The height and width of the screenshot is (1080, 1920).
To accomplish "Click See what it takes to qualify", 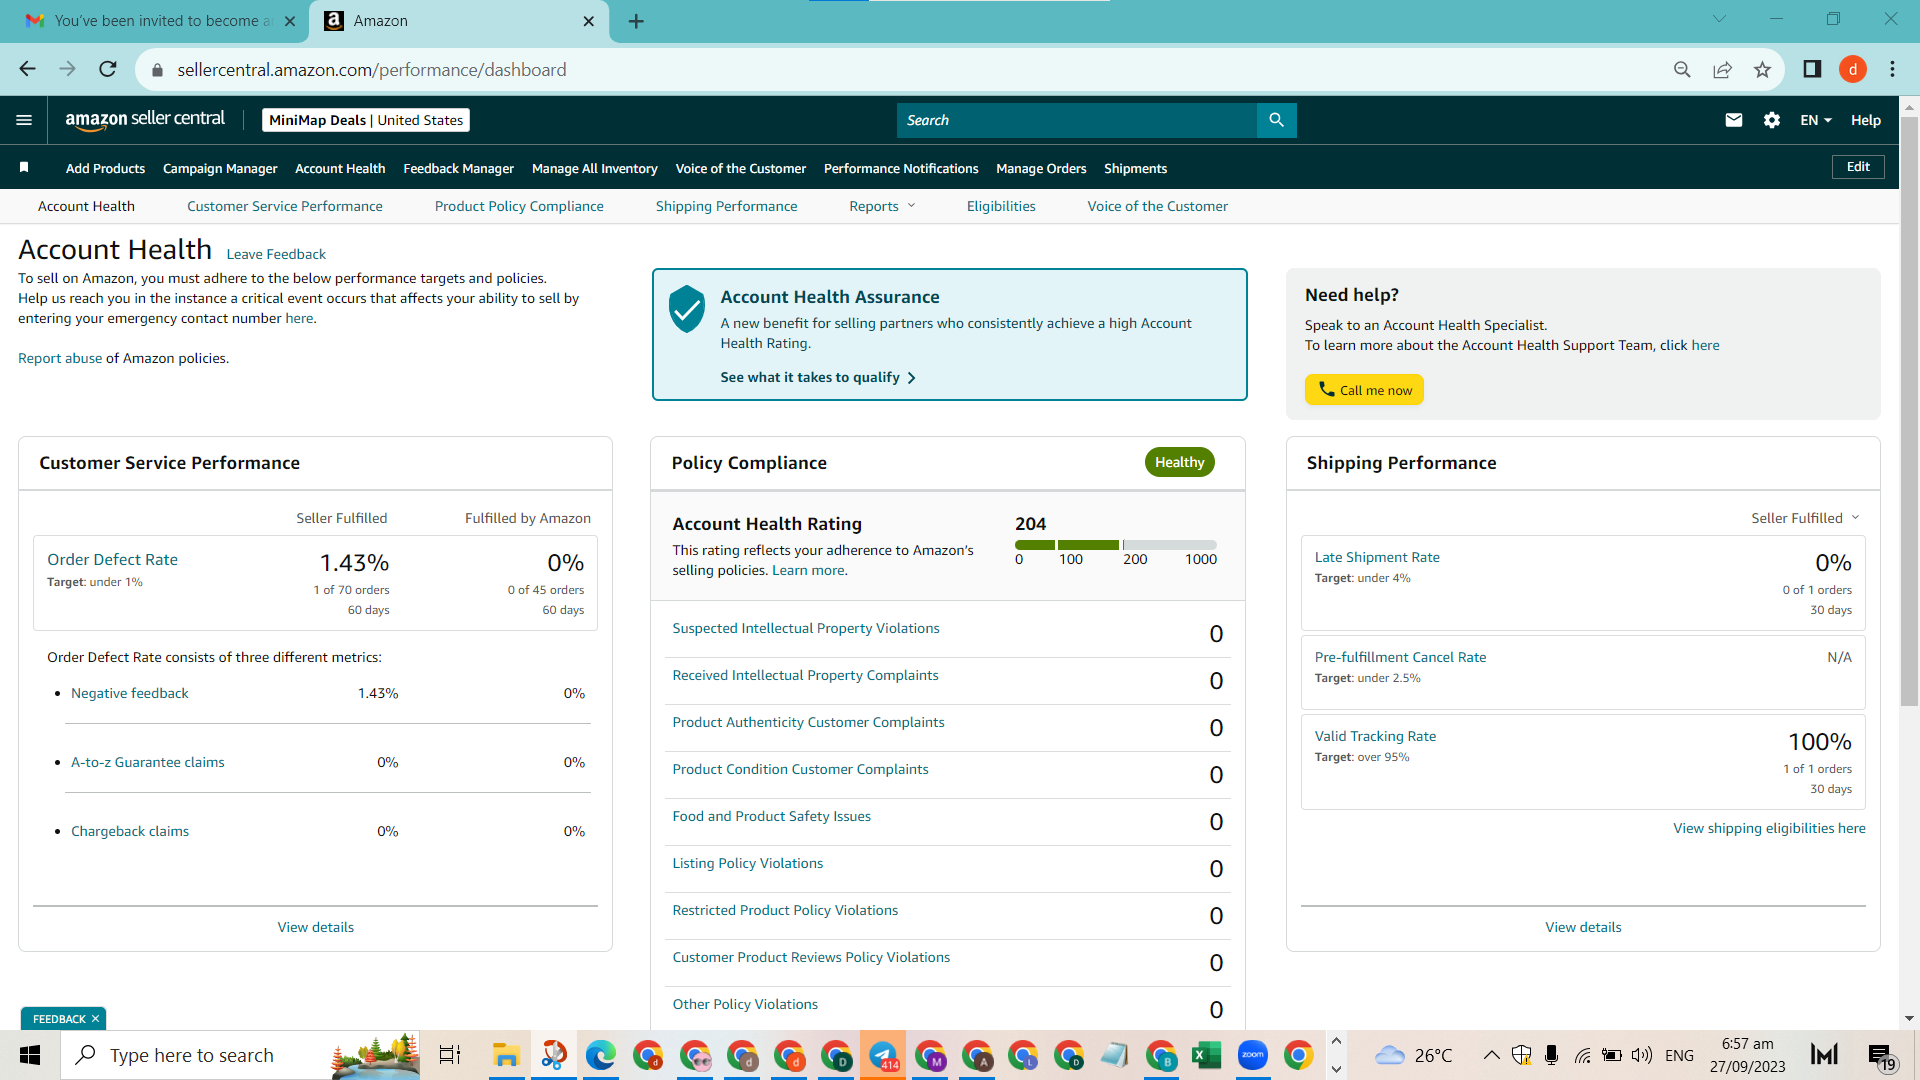I will coord(818,377).
